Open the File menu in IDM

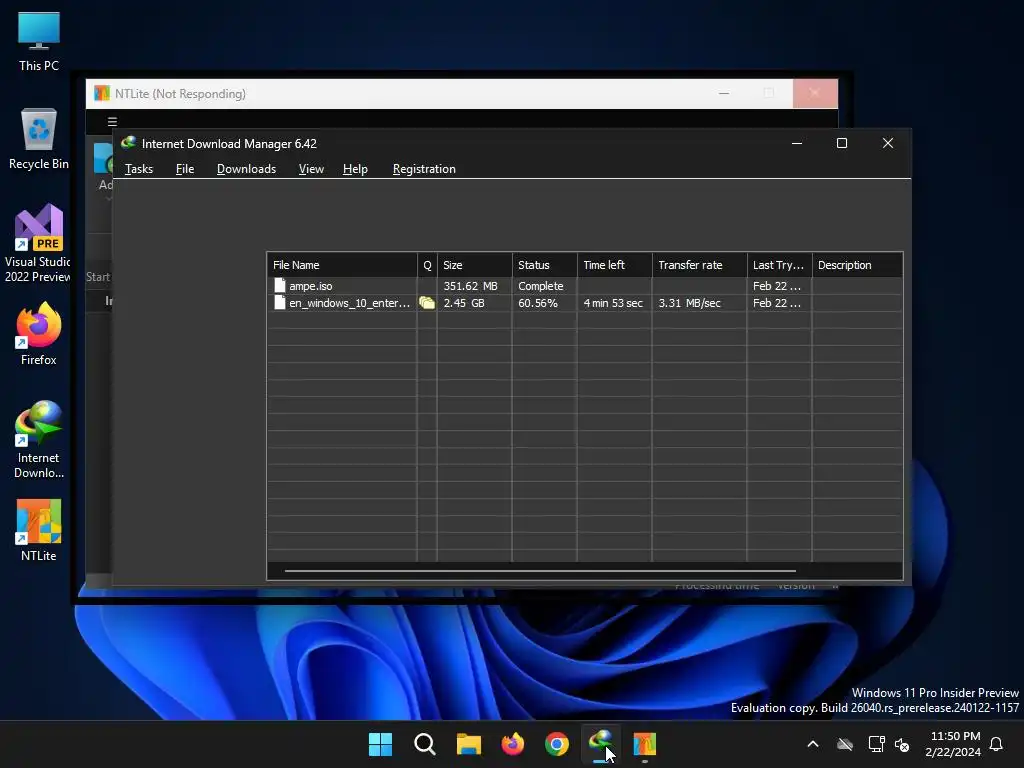pos(185,169)
